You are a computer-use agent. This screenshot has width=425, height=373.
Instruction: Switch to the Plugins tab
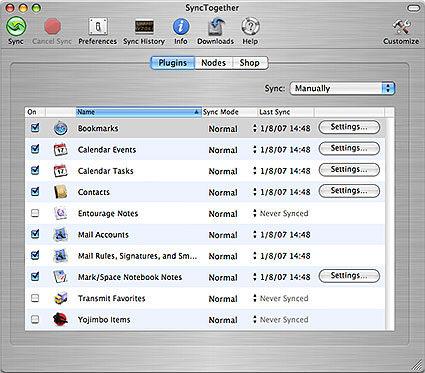pyautogui.click(x=172, y=63)
